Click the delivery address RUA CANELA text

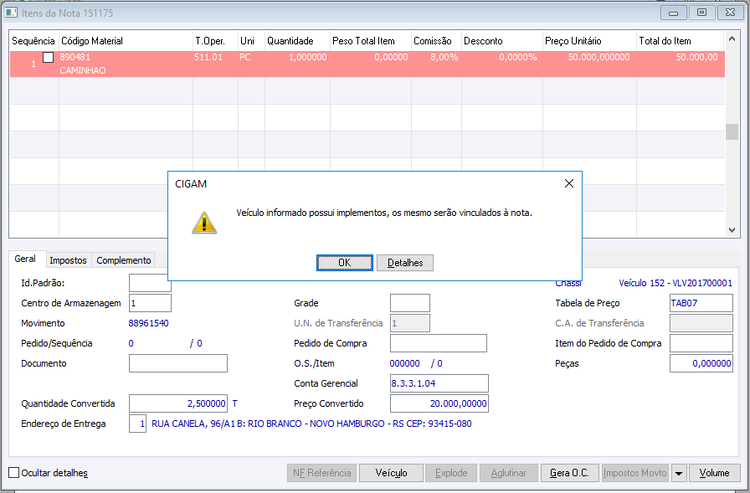[311, 424]
